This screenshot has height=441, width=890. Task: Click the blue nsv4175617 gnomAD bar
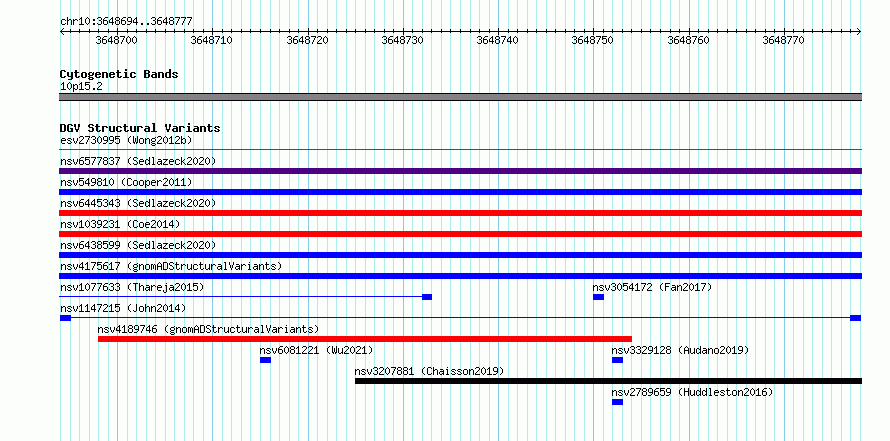(x=460, y=276)
